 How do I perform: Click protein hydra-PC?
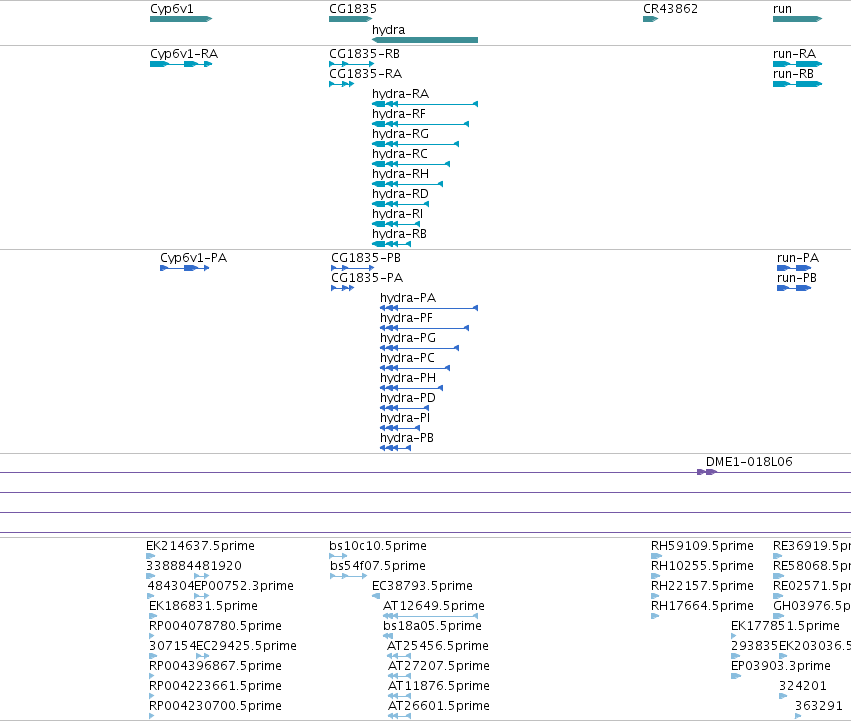[x=415, y=368]
